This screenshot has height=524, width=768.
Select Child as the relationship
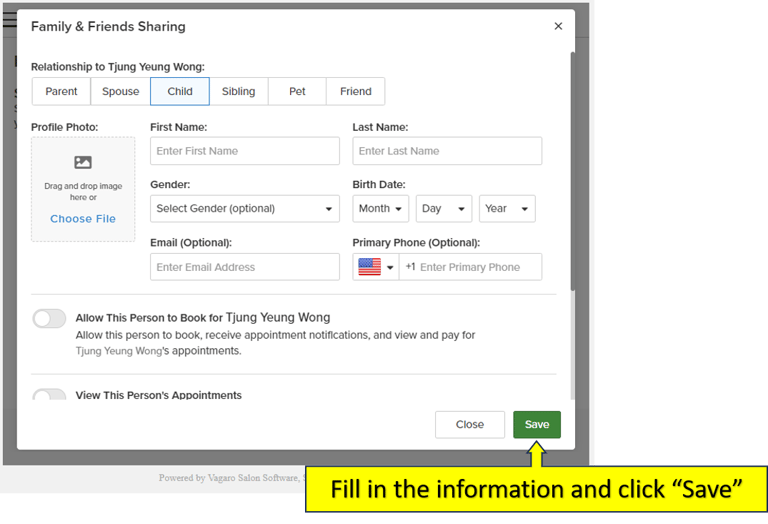[180, 92]
